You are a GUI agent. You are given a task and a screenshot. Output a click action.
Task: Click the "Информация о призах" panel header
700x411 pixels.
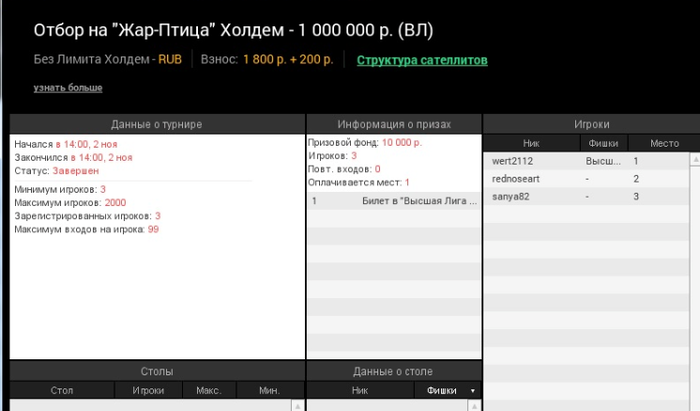point(394,124)
